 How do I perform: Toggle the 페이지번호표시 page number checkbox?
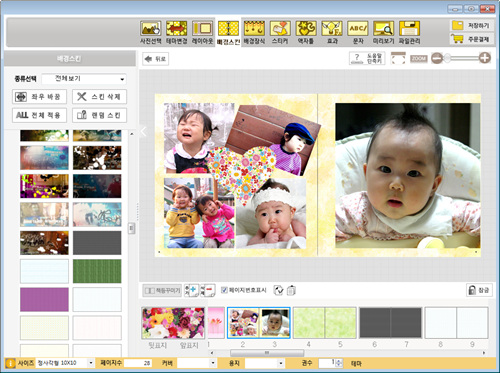point(224,290)
